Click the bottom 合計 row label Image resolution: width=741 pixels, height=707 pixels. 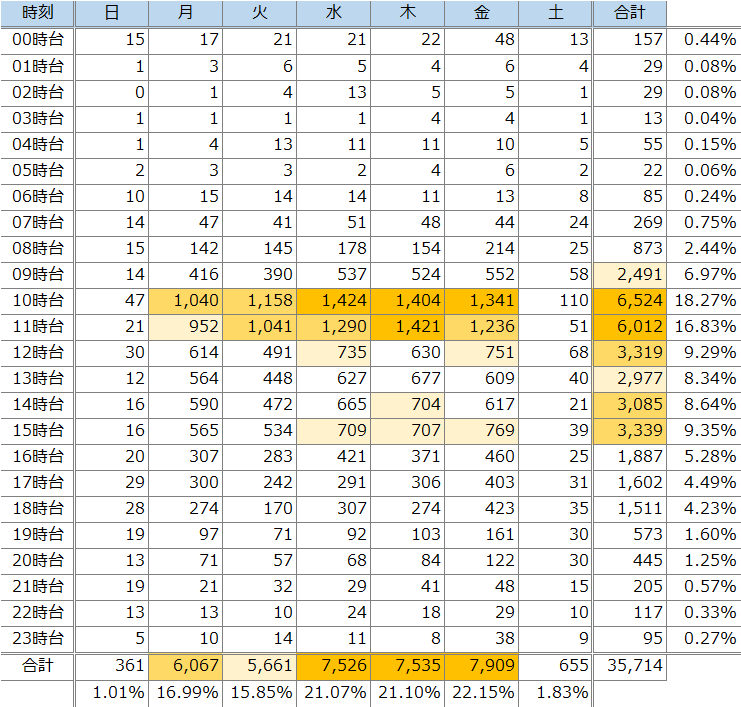(37, 666)
